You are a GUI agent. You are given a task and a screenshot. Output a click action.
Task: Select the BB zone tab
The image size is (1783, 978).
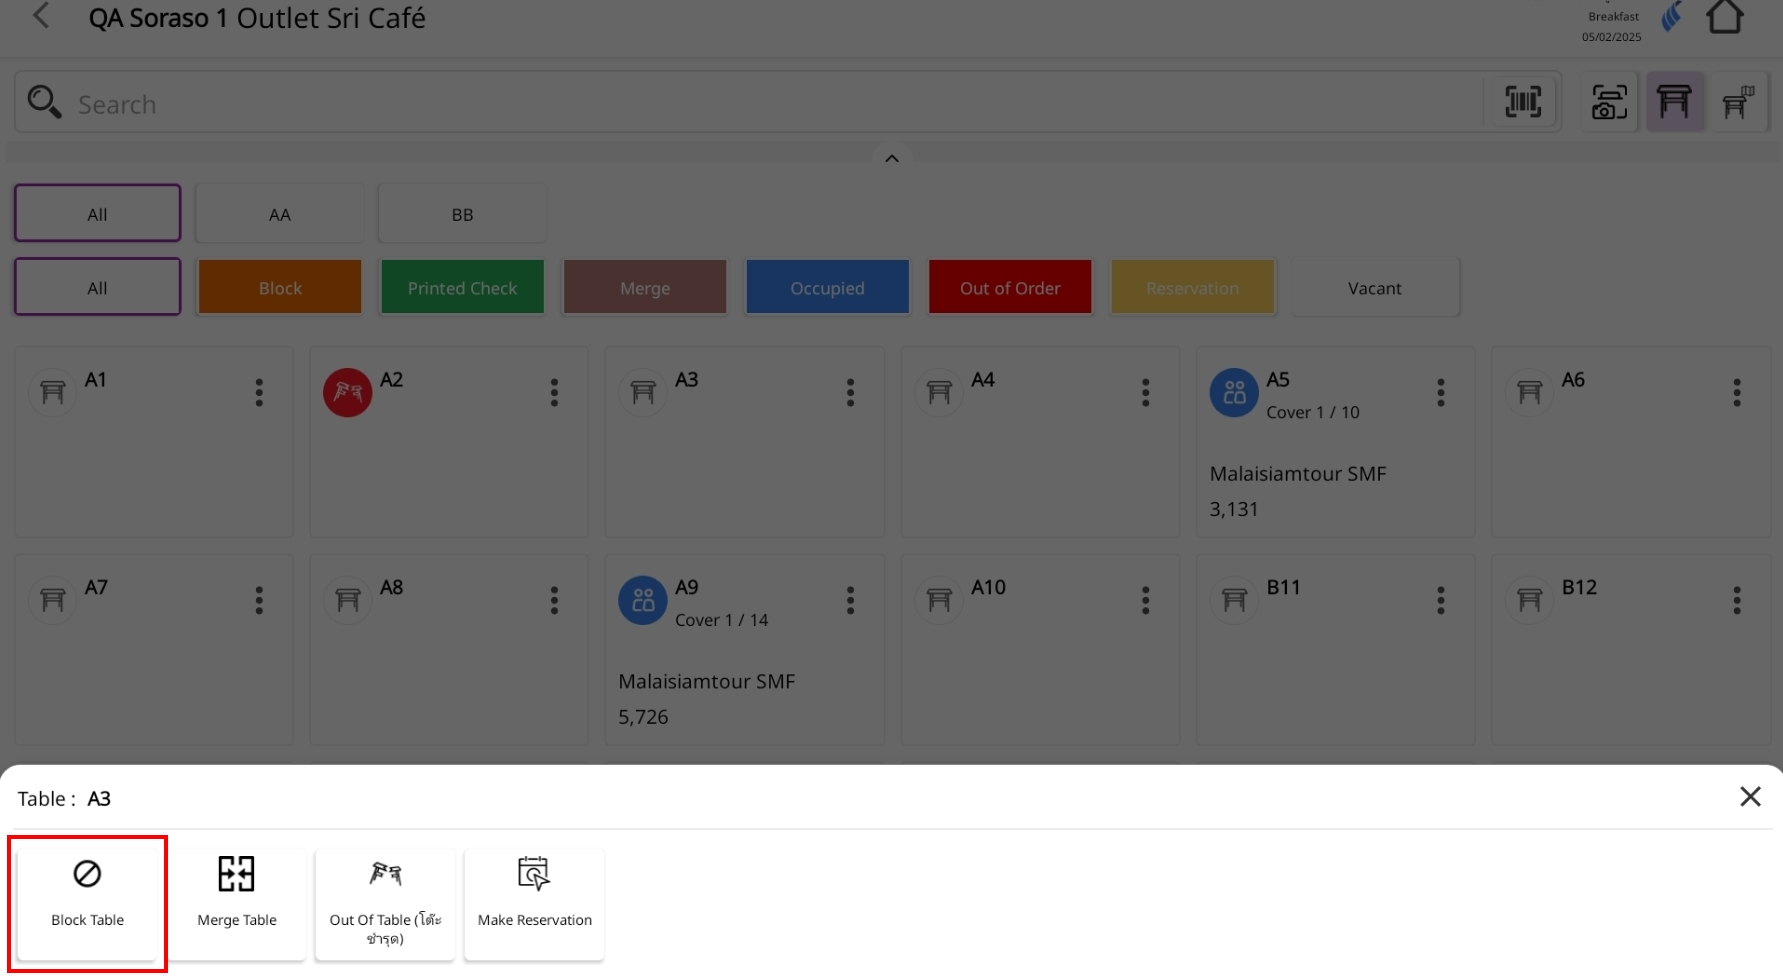462,214
